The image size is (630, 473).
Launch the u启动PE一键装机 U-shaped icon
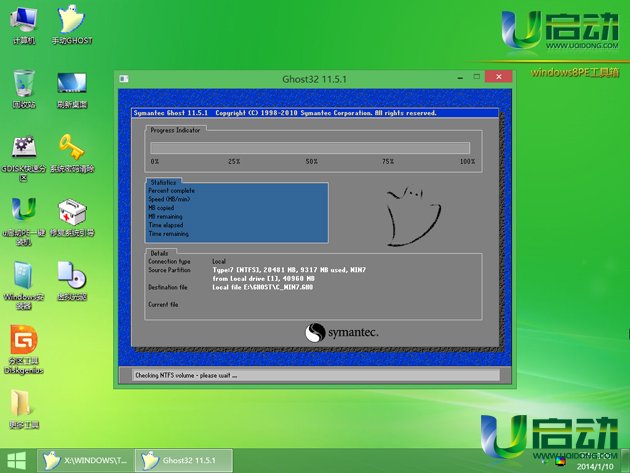coord(24,221)
